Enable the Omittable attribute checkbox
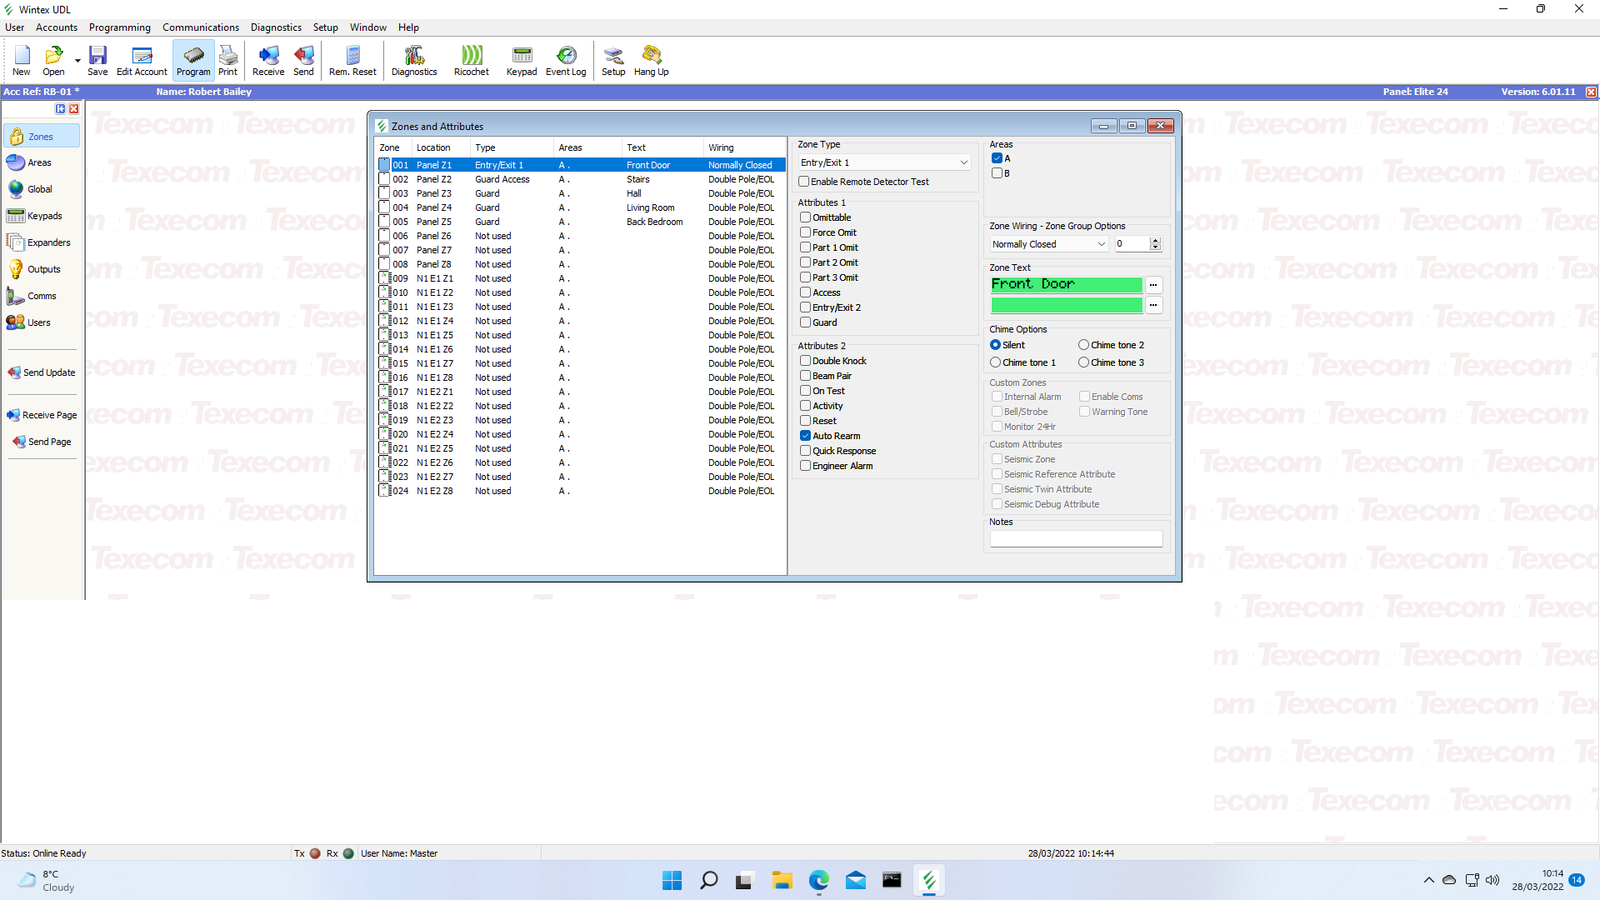The image size is (1600, 900). pyautogui.click(x=805, y=217)
